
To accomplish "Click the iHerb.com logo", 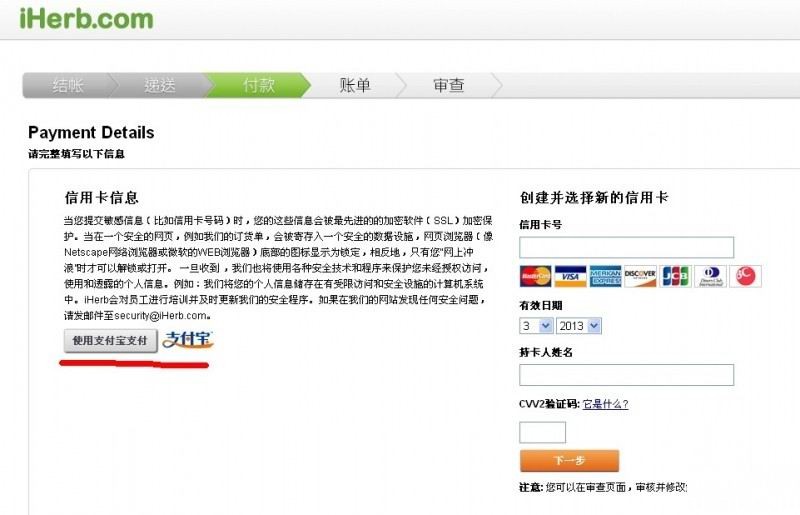I will tap(86, 18).
